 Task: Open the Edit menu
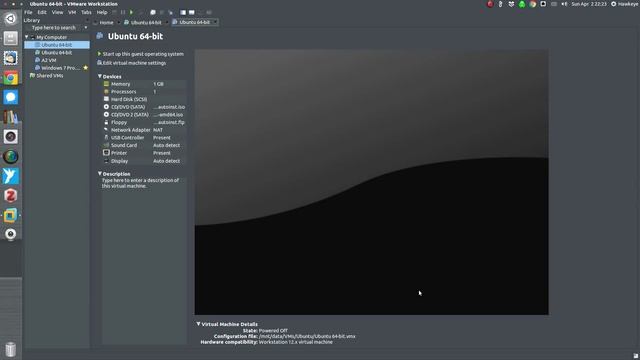click(42, 12)
